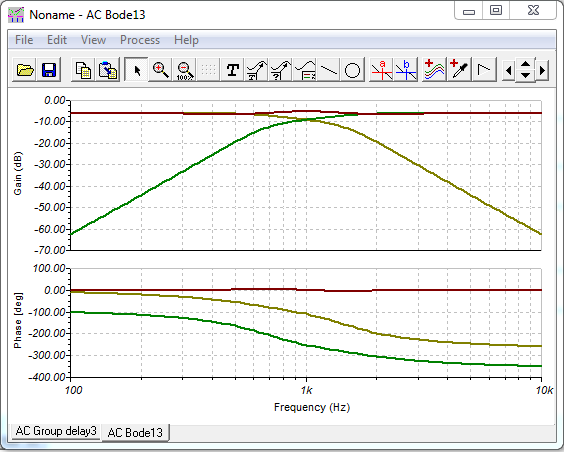The height and width of the screenshot is (452, 564).
Task: Pick the eyedropper add-curve tool
Action: coord(459,69)
